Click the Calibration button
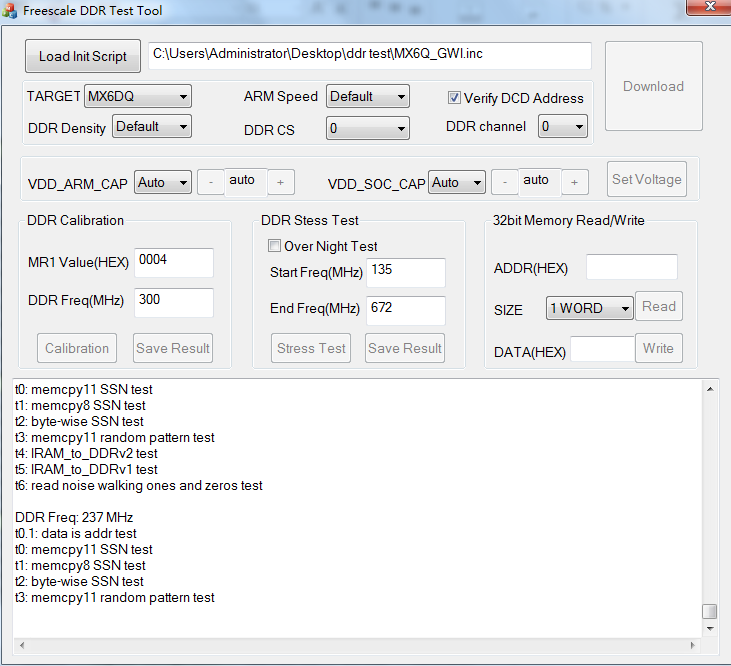731x666 pixels. (x=77, y=348)
